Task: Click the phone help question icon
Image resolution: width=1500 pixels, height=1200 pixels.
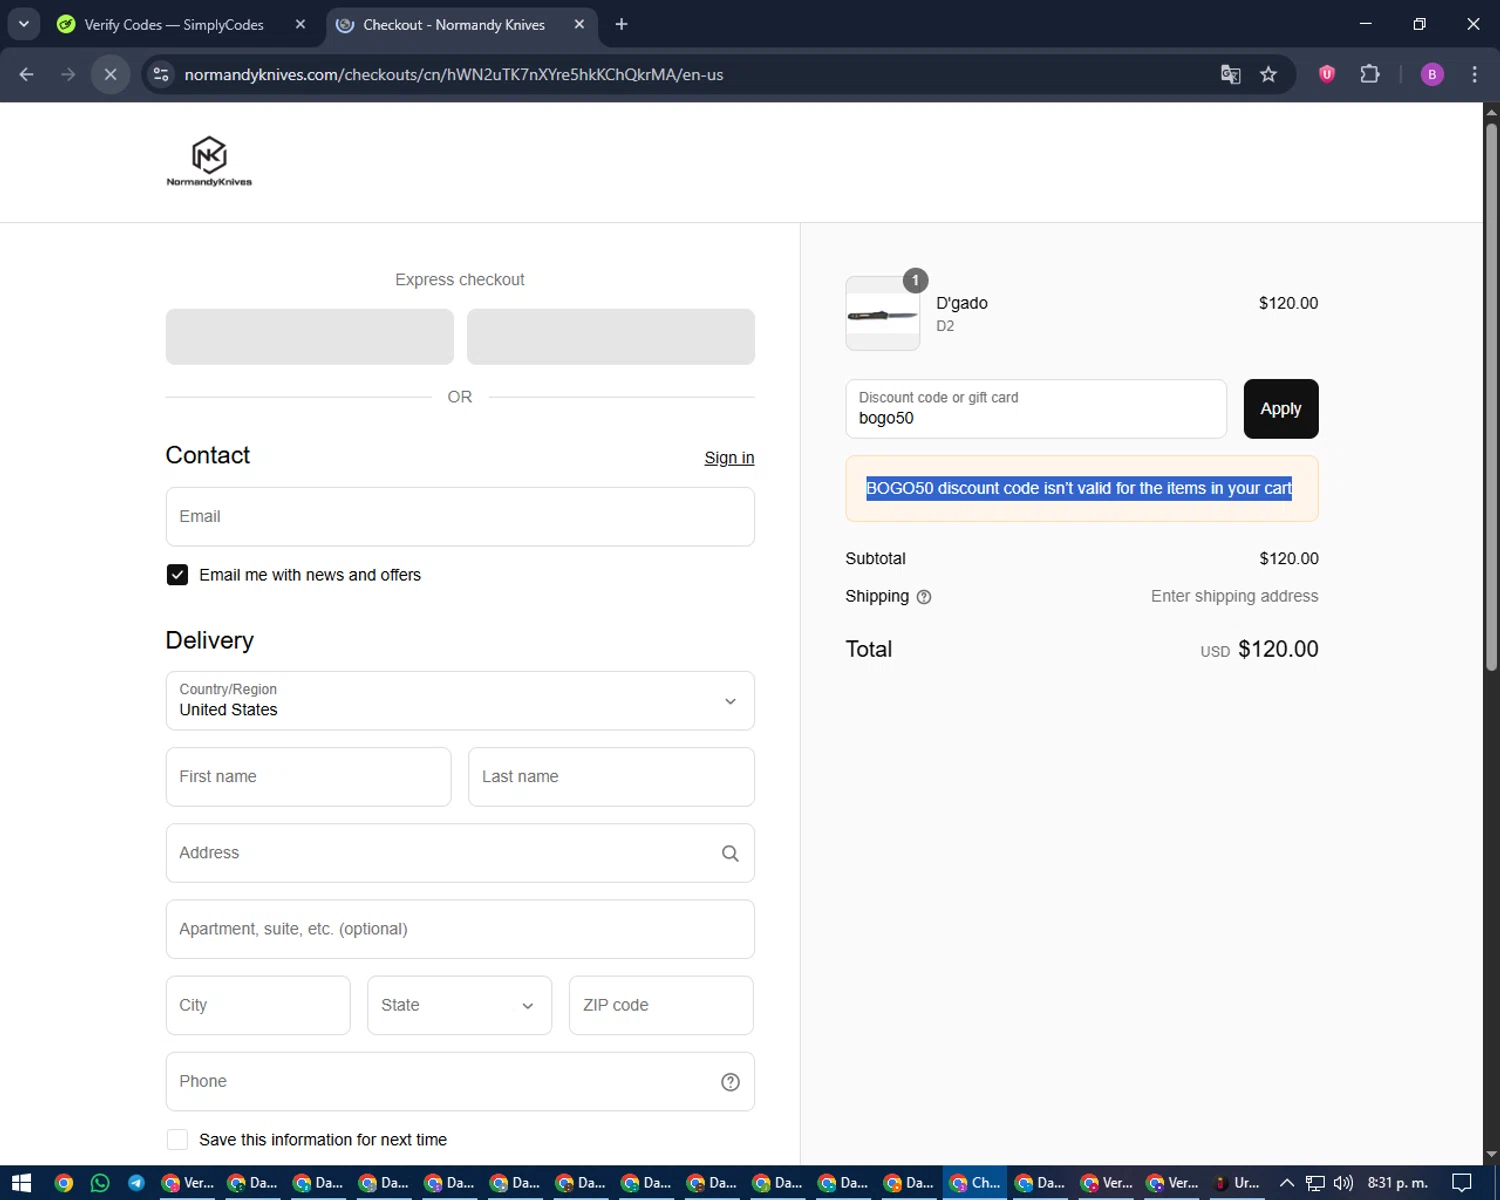Action: 730,1081
